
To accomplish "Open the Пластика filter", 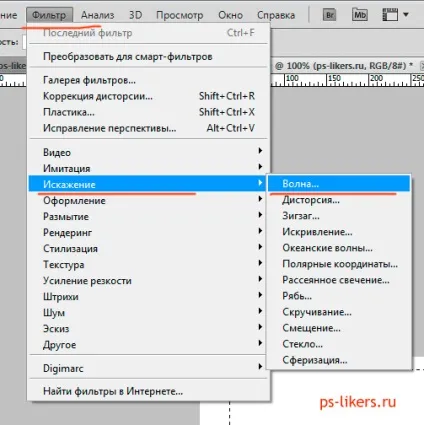I will click(x=149, y=112).
